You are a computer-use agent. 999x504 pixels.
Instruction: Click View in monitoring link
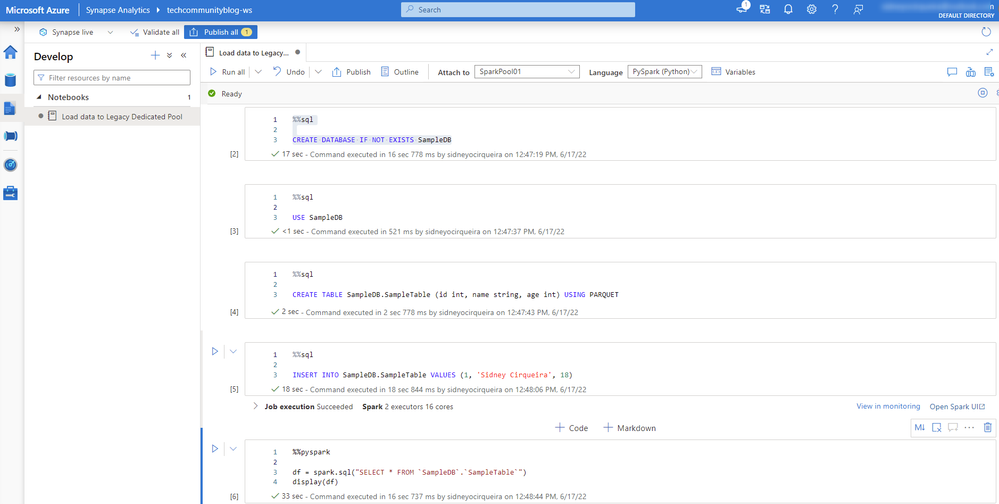[888, 406]
